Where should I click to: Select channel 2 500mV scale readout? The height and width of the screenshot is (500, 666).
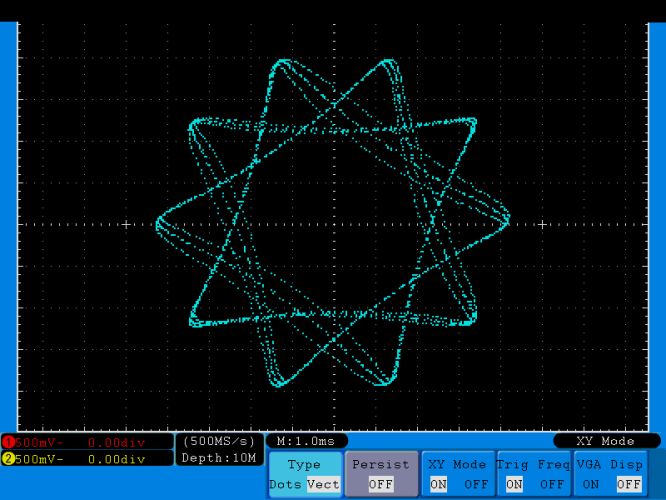39,459
